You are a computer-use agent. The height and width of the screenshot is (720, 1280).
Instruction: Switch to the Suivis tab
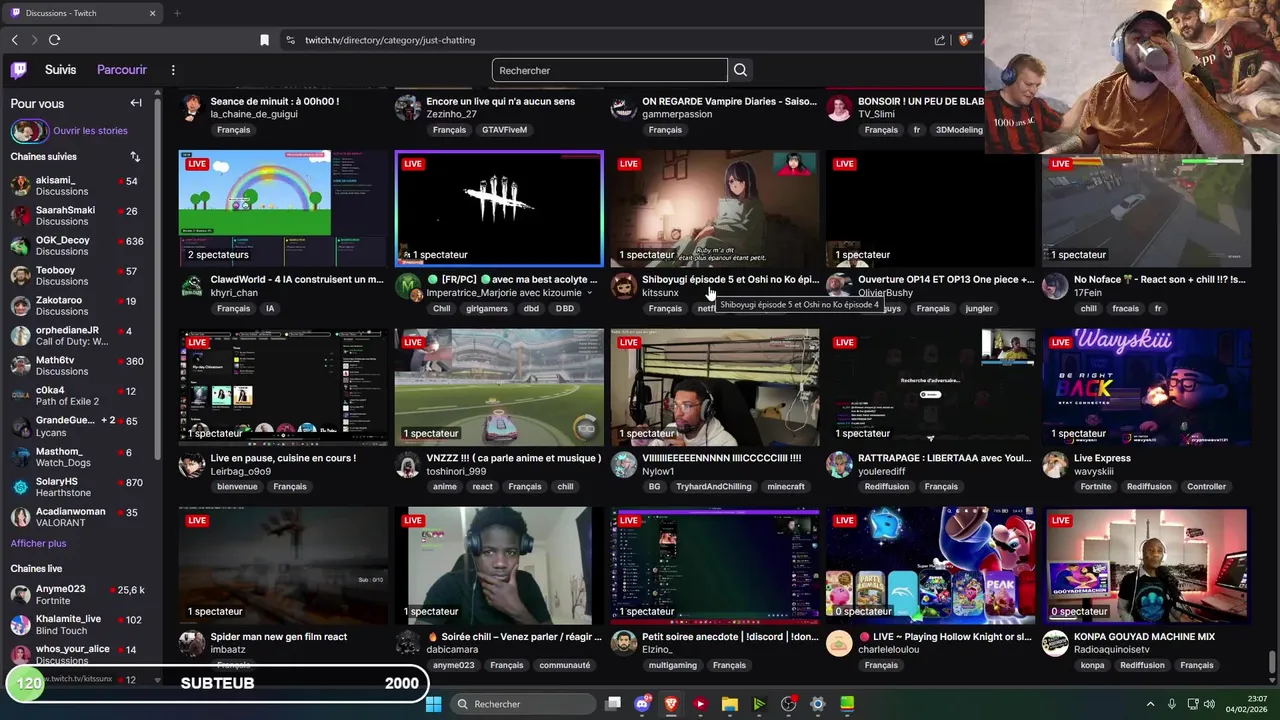(x=60, y=70)
